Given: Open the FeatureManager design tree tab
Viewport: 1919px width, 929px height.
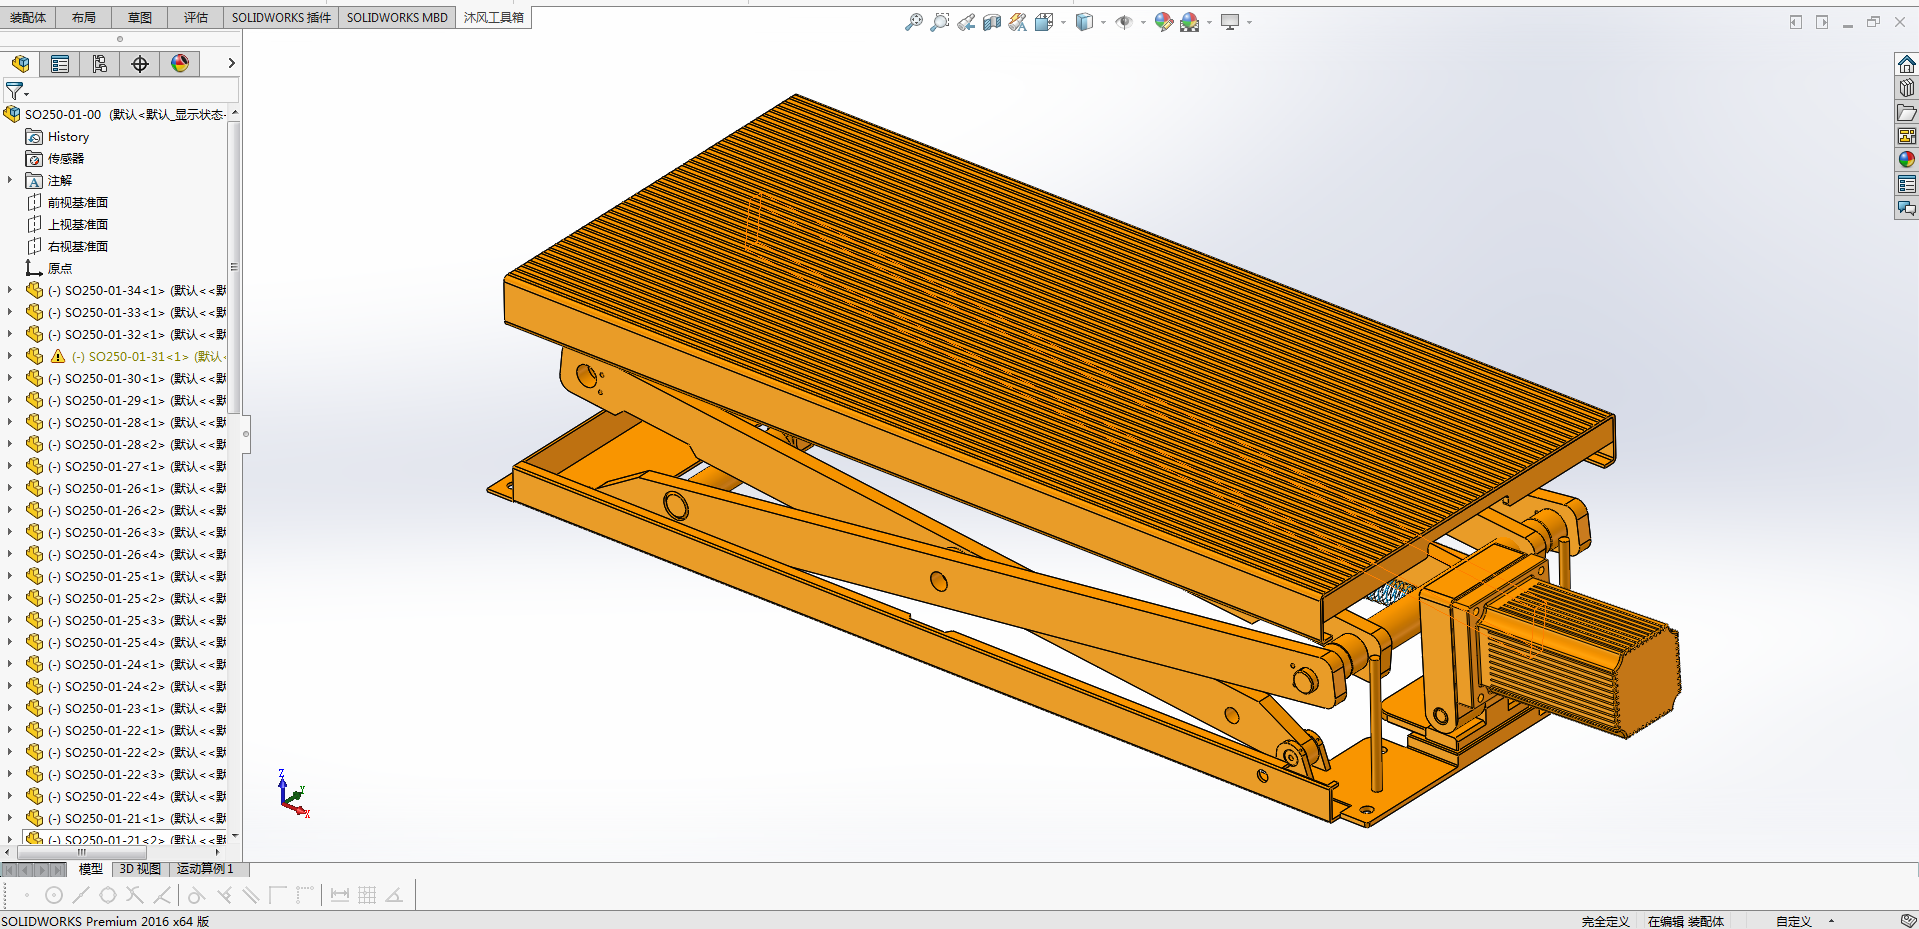Looking at the screenshot, I should pos(20,64).
